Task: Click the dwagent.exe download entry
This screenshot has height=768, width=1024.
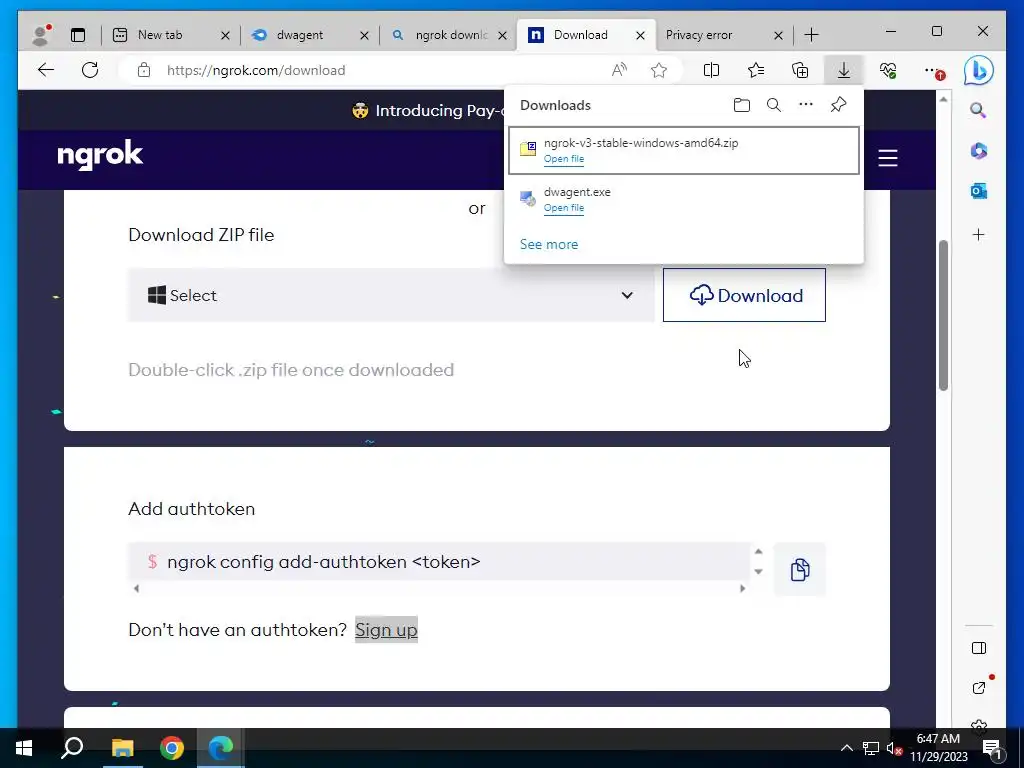Action: coord(684,199)
